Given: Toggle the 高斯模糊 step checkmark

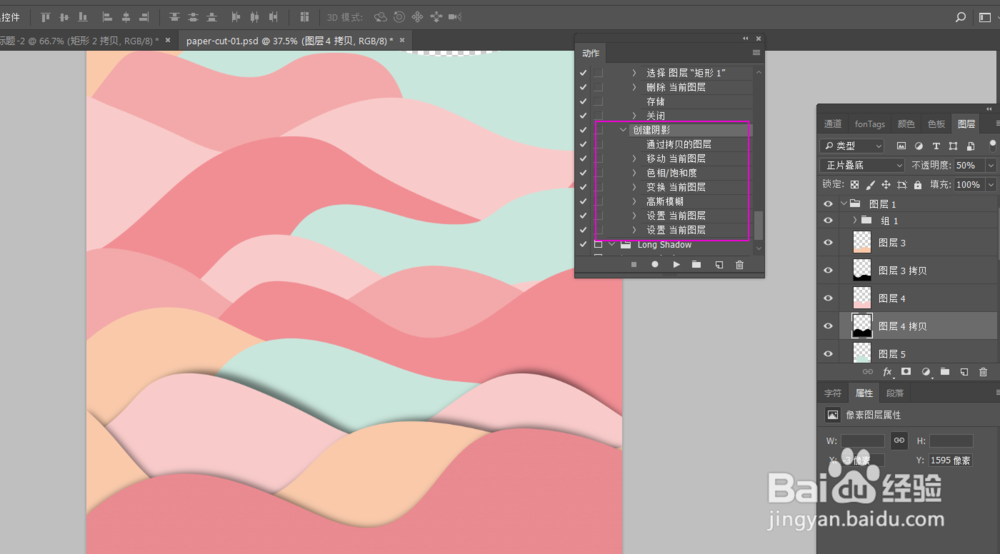Looking at the screenshot, I should [x=583, y=201].
